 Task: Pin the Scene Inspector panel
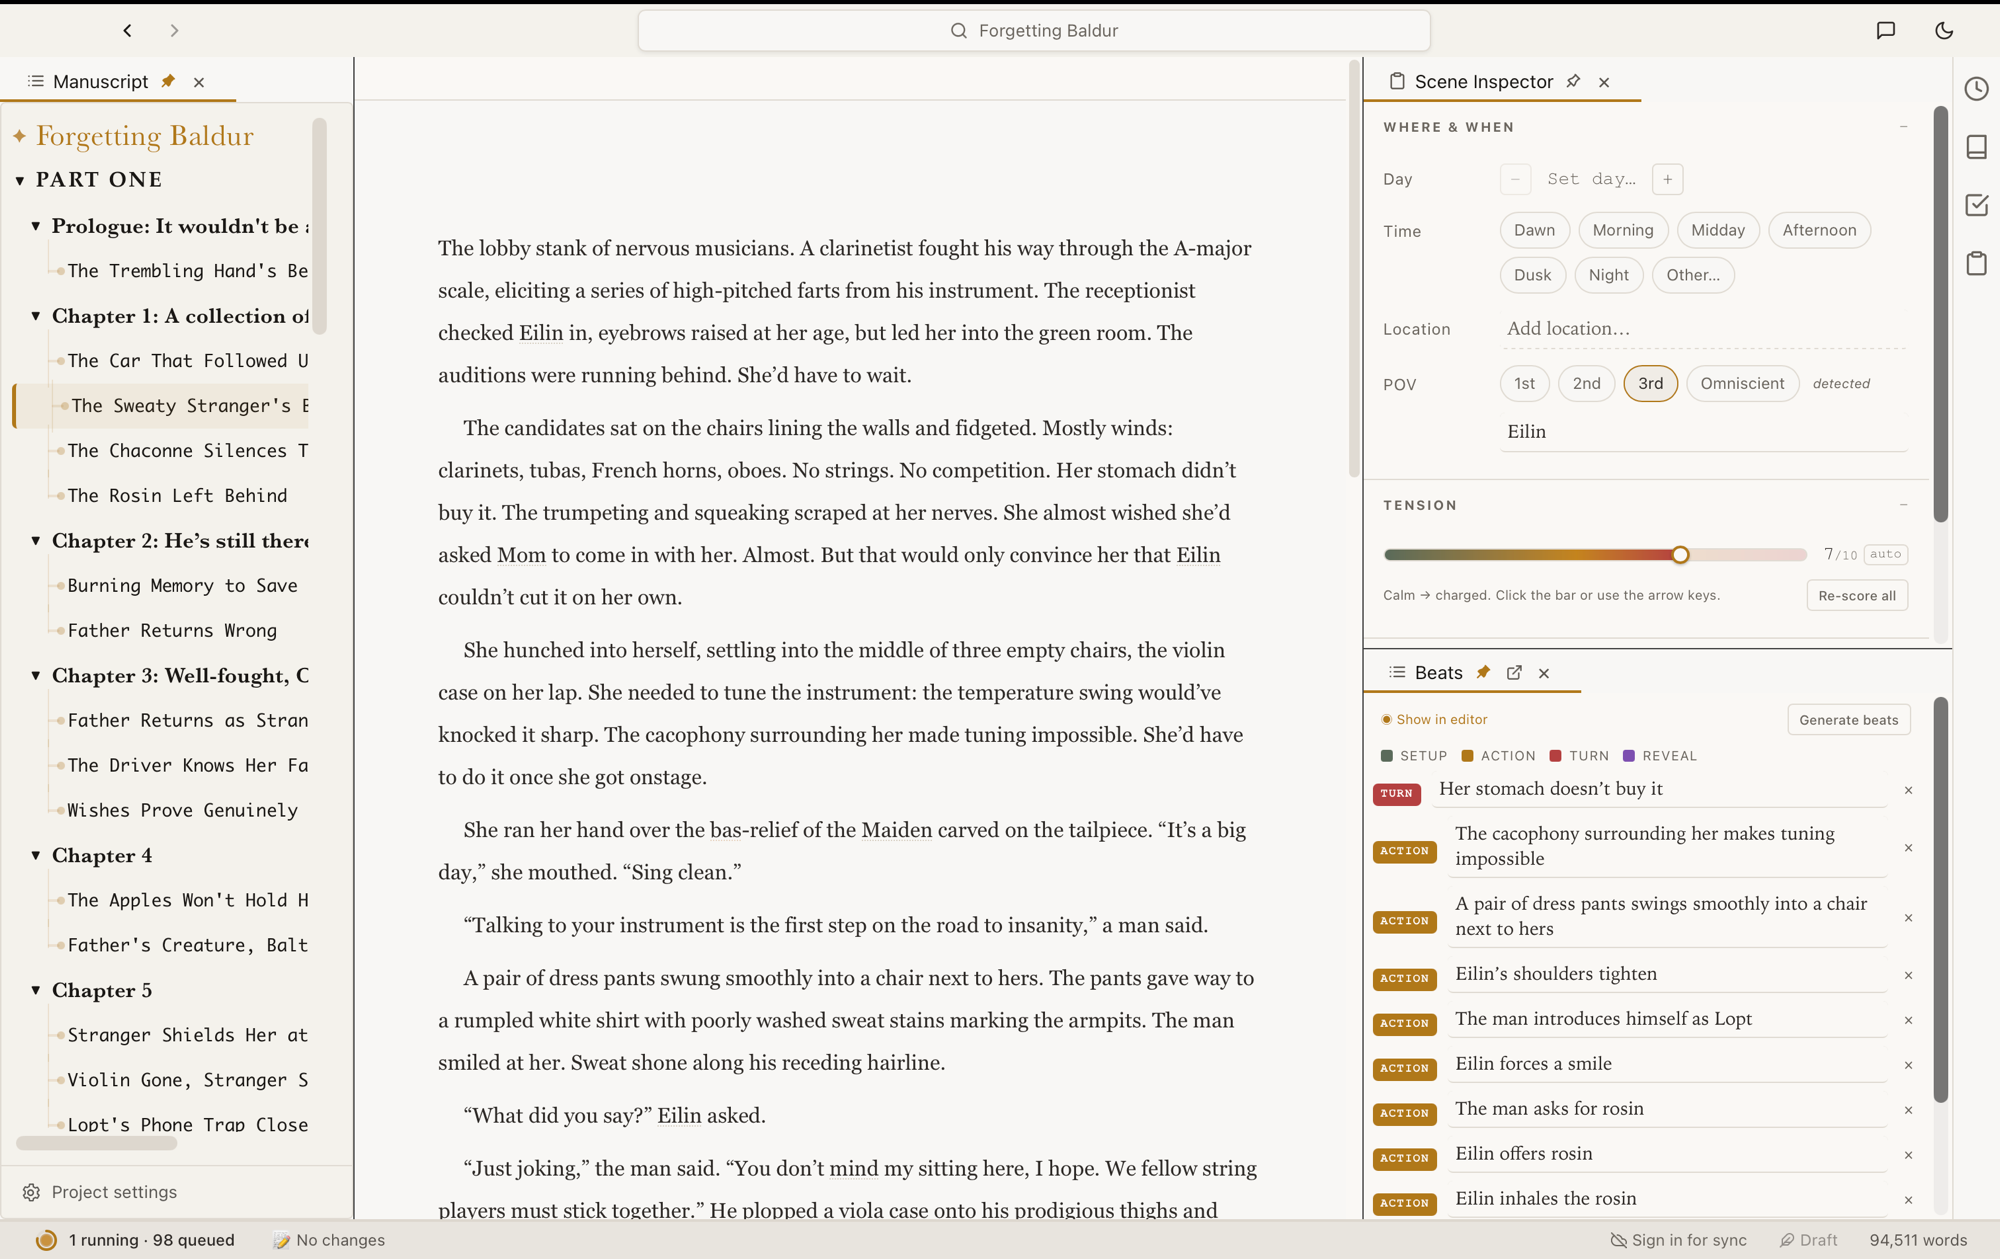coord(1573,81)
